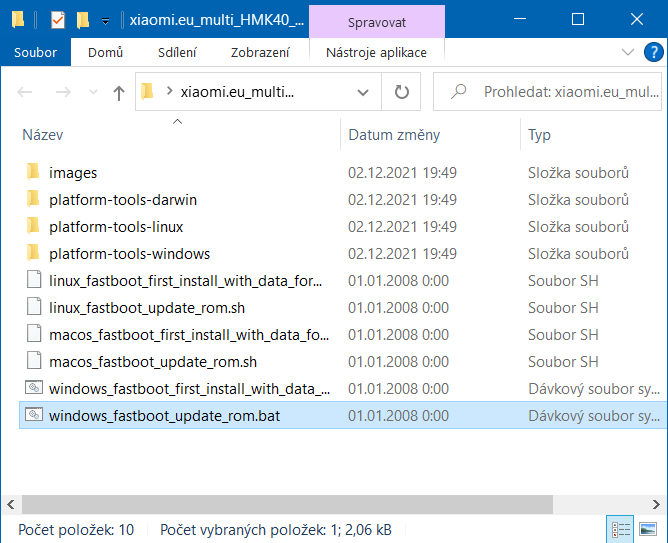The image size is (668, 543).
Task: Switch to large thumbnails view layout
Action: tap(648, 529)
